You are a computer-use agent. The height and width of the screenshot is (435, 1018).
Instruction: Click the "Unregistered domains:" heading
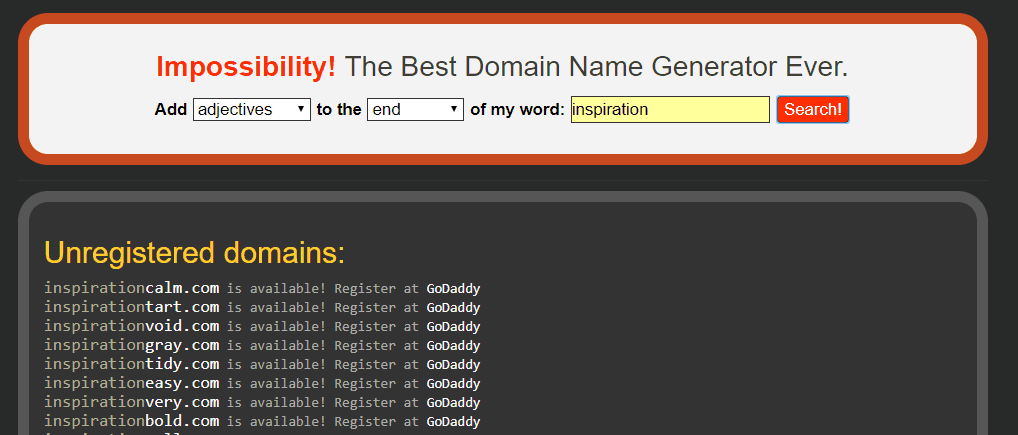[x=194, y=252]
